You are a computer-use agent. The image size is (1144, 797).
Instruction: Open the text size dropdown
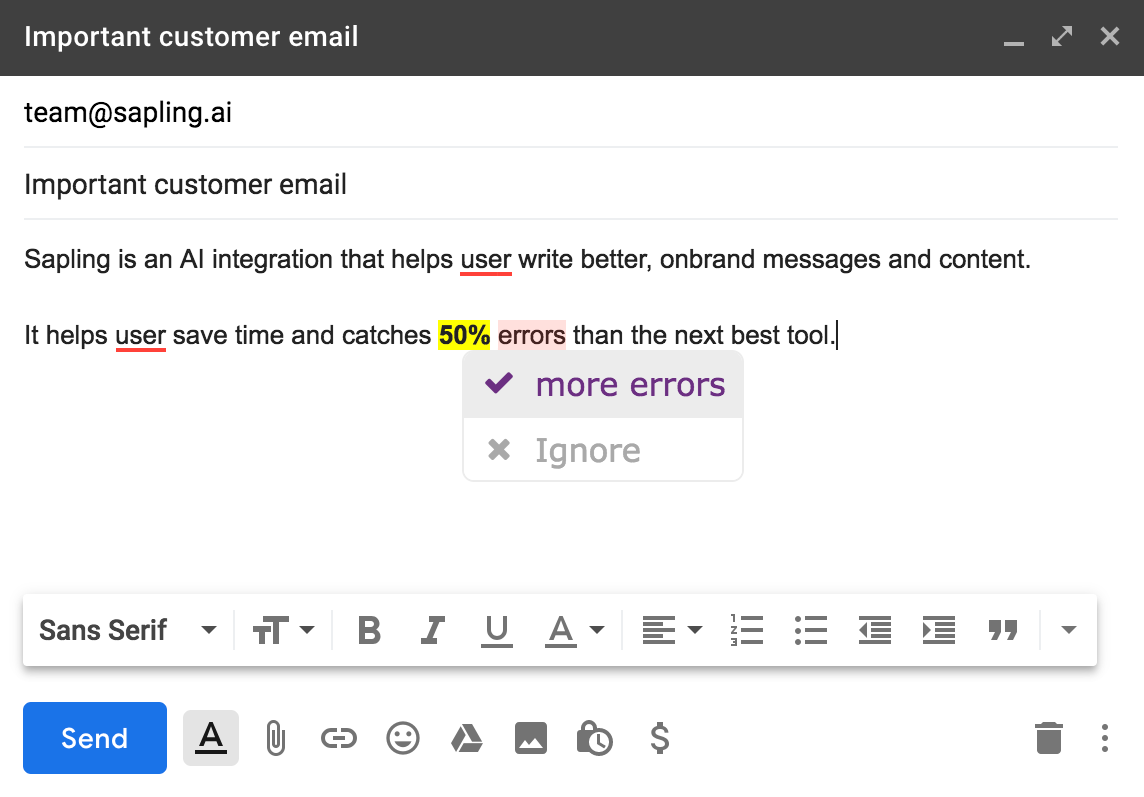tap(283, 630)
